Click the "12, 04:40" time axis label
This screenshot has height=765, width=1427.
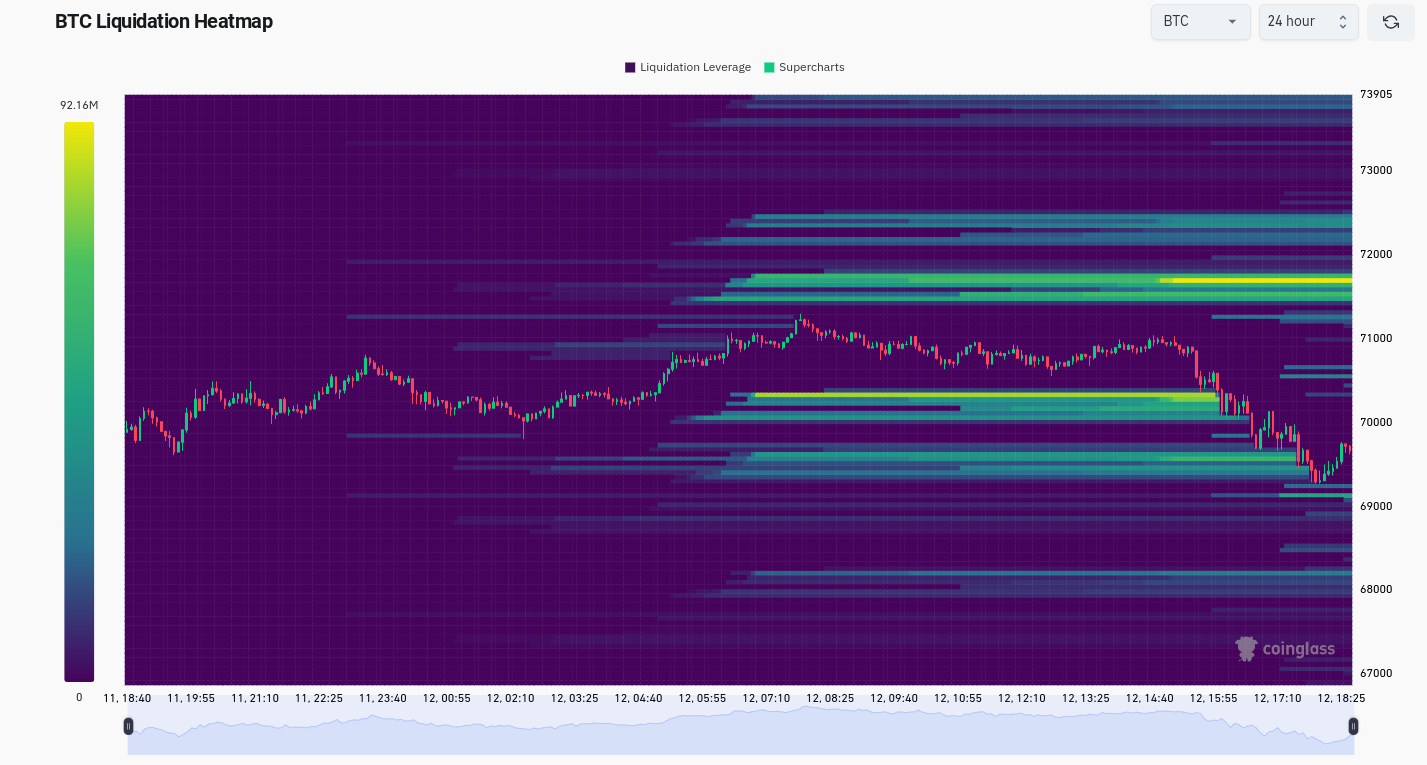pyautogui.click(x=639, y=698)
